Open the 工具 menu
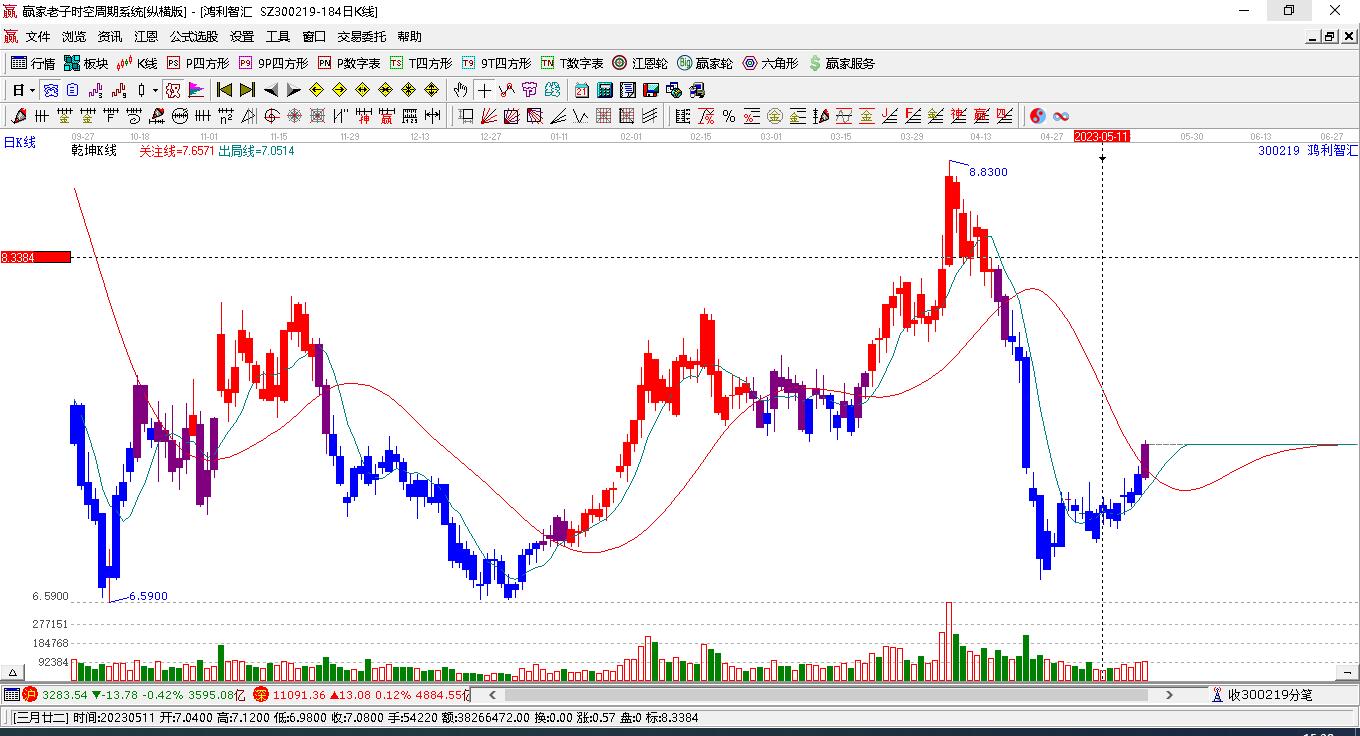Screen dimensions: 1360x736 click(278, 36)
